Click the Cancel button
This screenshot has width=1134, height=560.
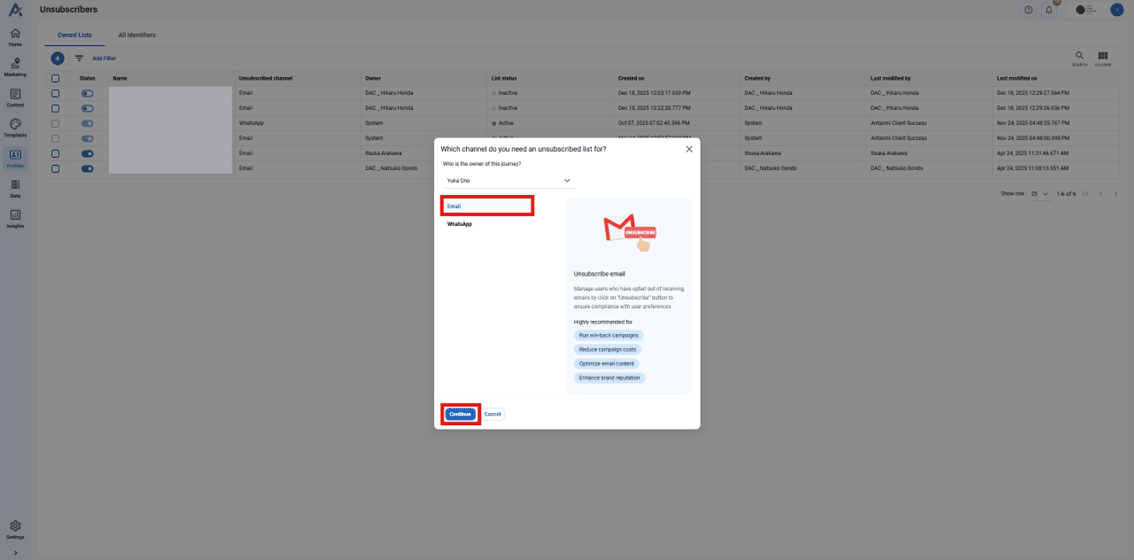[493, 414]
